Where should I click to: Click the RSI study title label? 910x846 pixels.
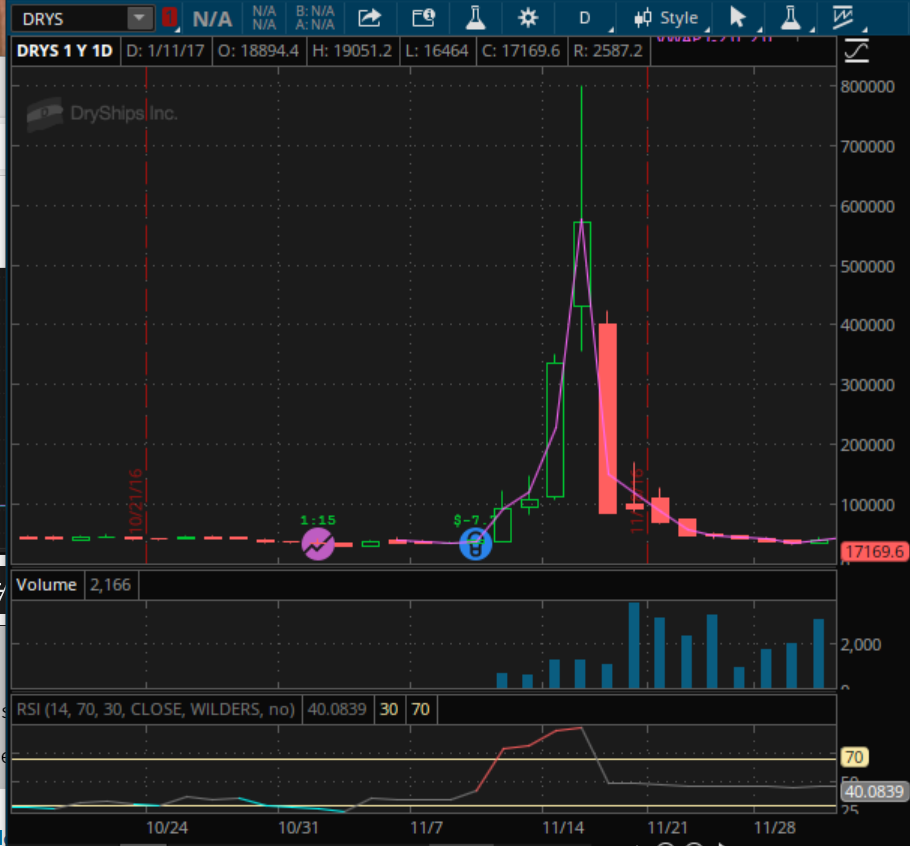pos(156,710)
